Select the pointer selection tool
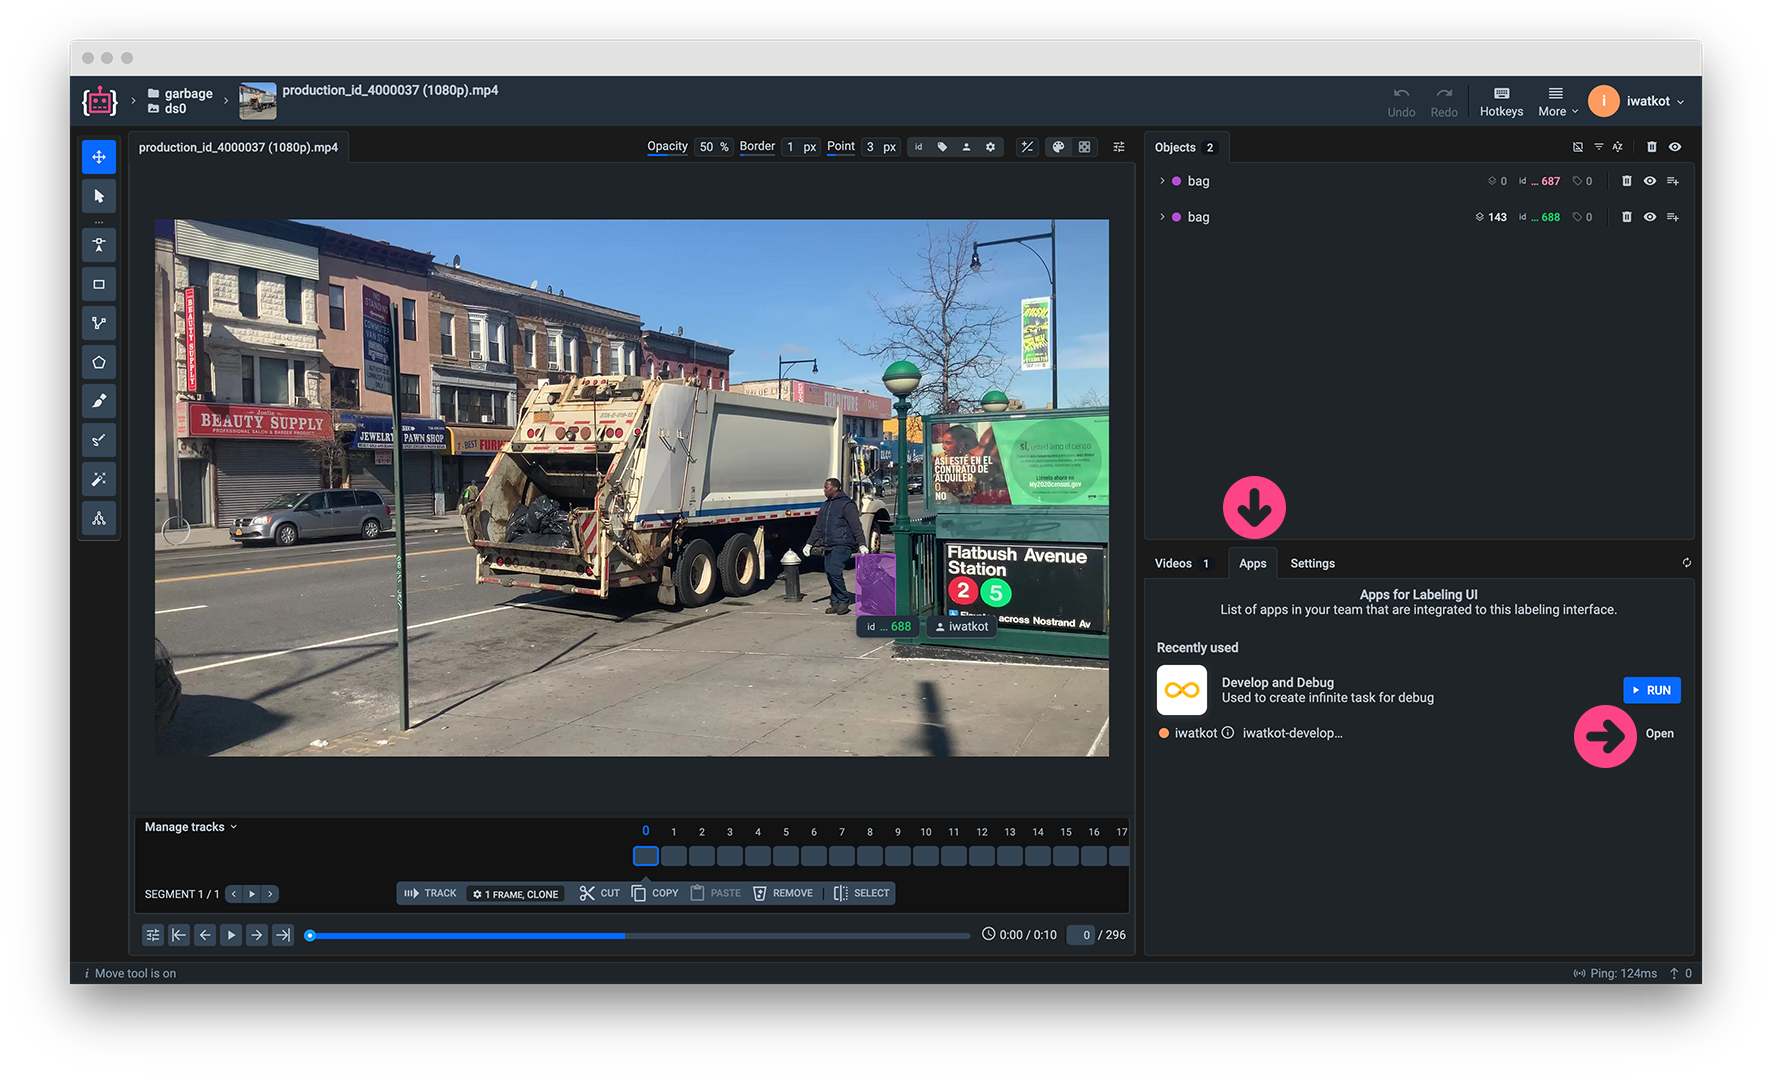Viewport: 1772px width, 1084px height. (x=99, y=197)
